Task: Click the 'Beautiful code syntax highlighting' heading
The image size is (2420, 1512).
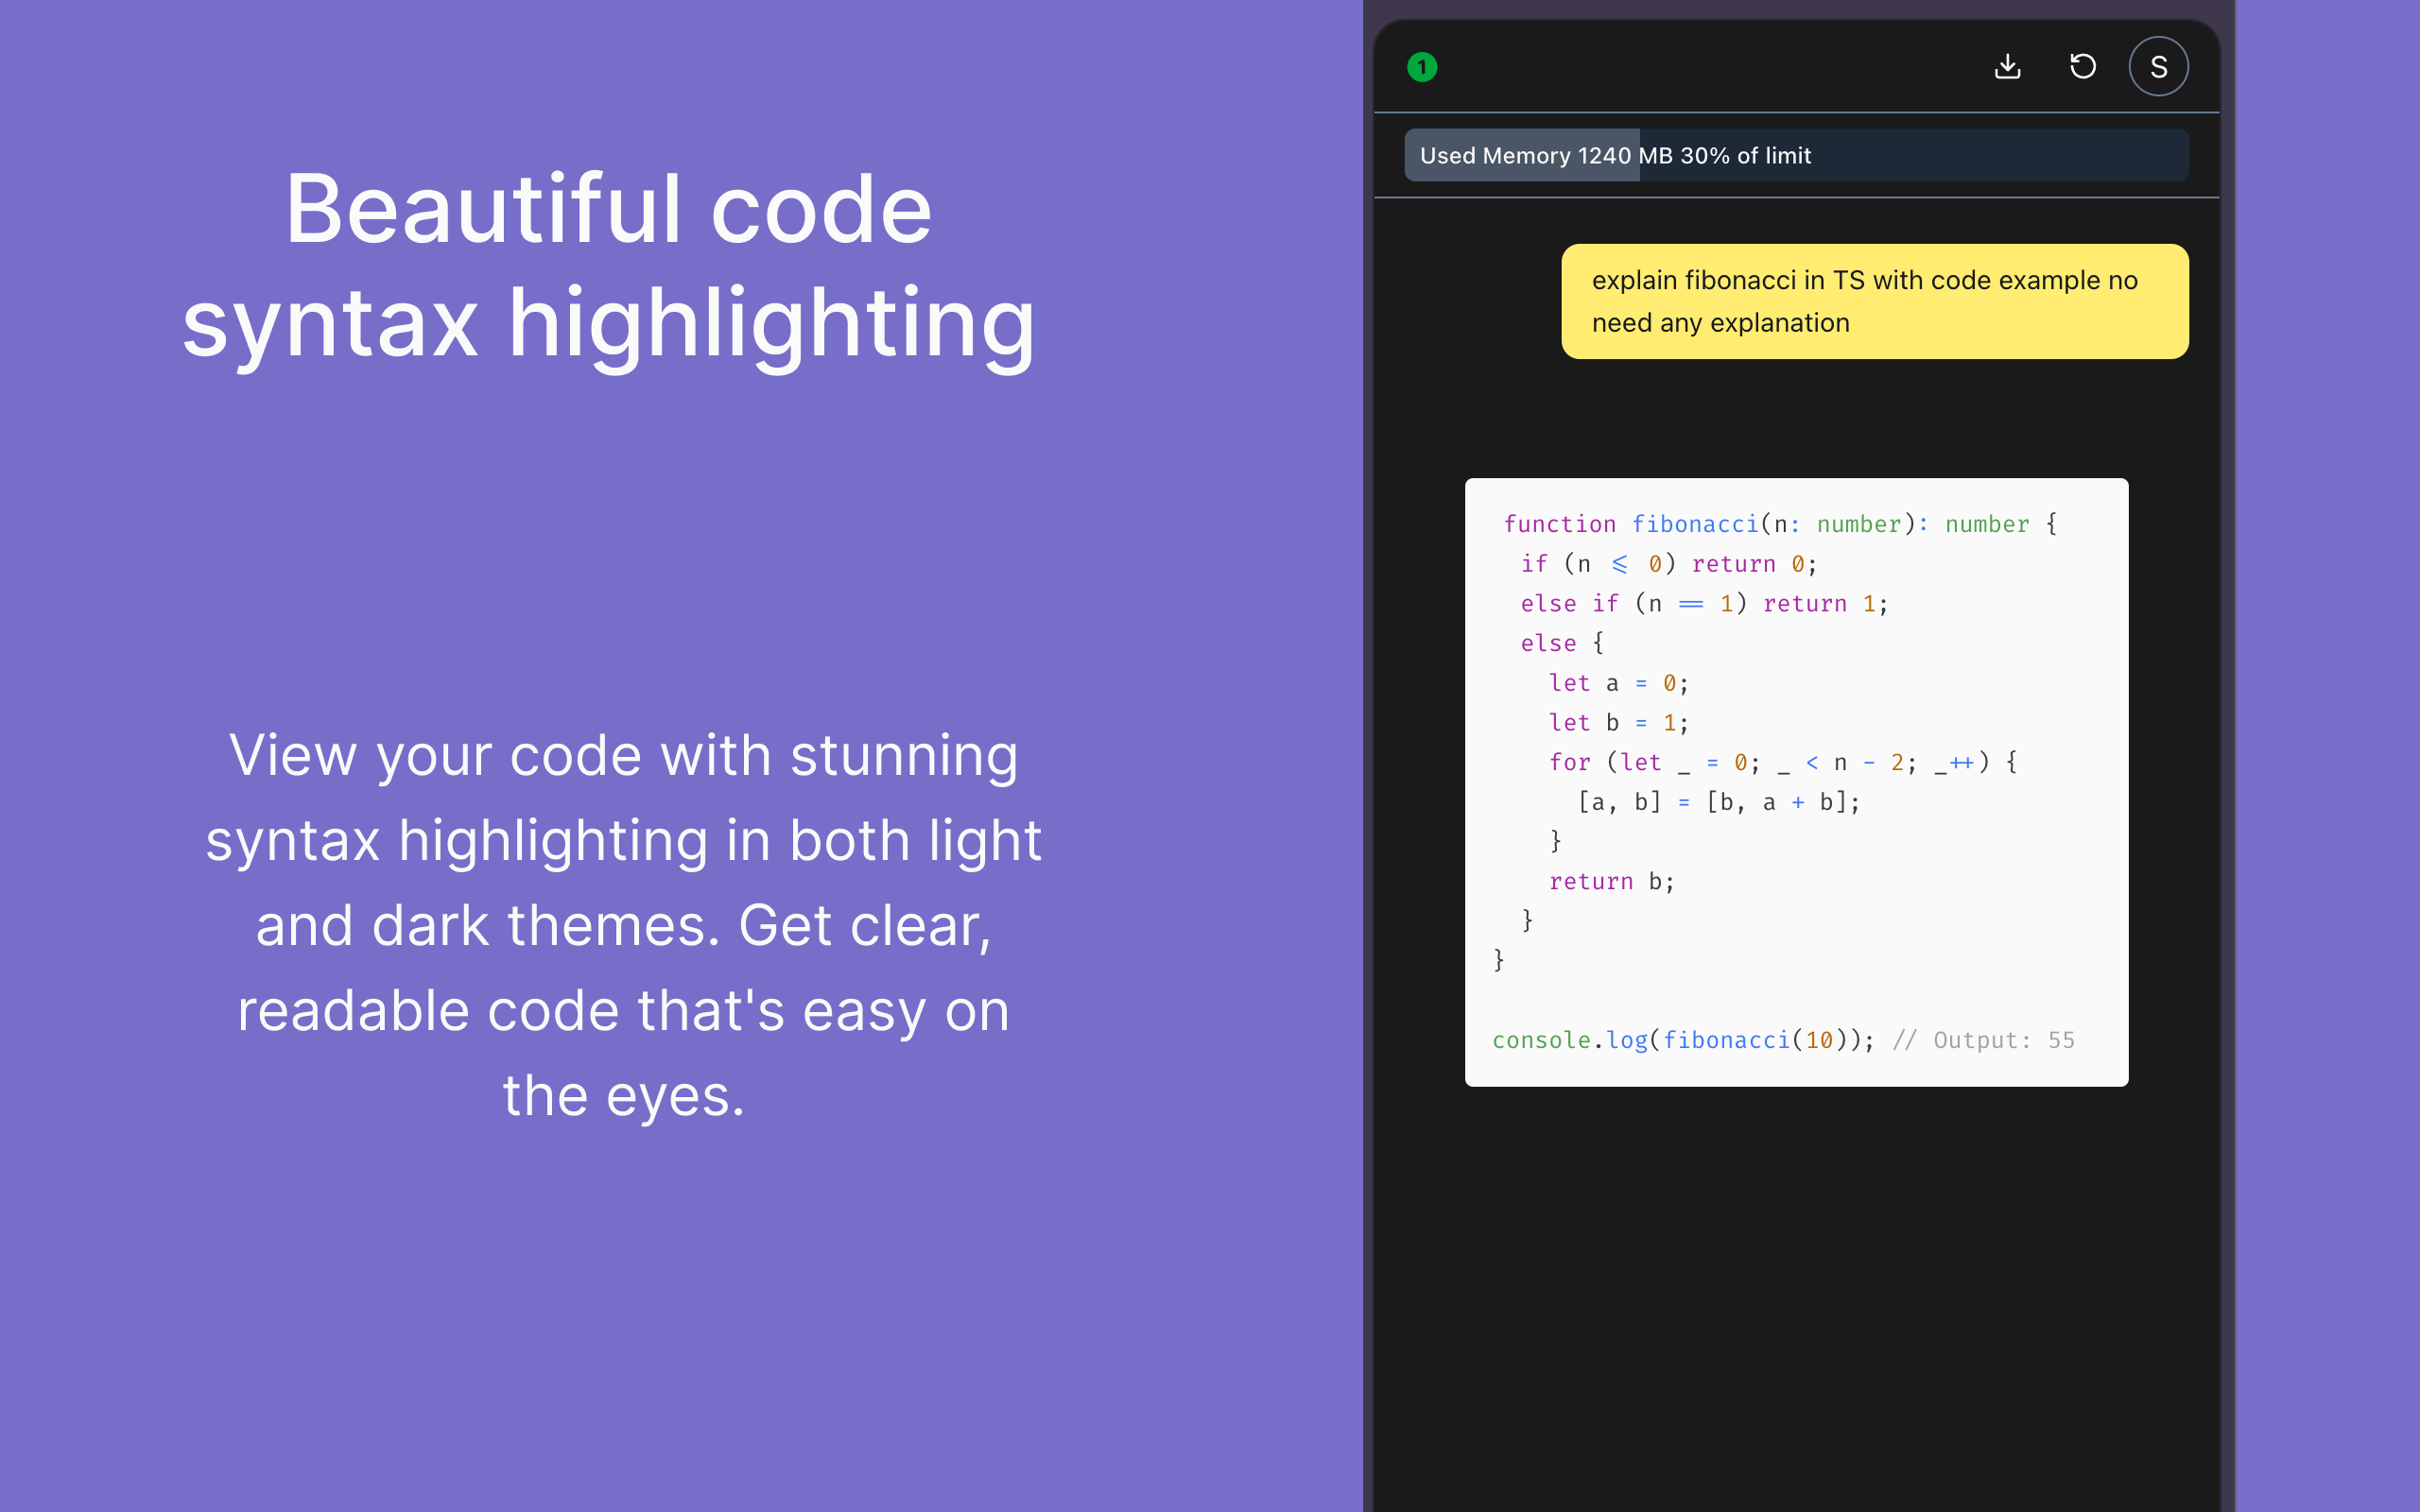Action: tap(608, 265)
